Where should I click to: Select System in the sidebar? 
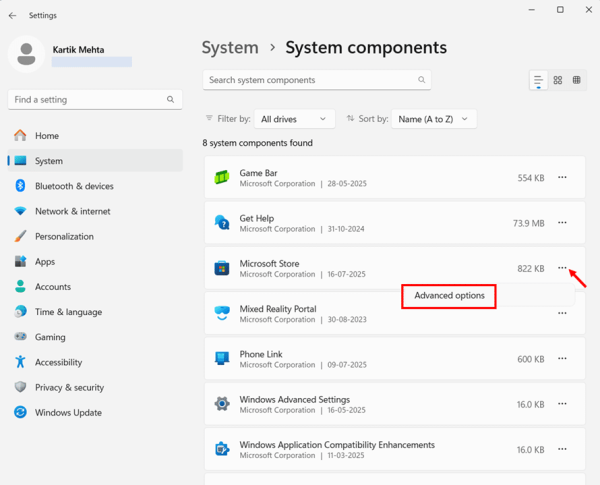tap(95, 161)
